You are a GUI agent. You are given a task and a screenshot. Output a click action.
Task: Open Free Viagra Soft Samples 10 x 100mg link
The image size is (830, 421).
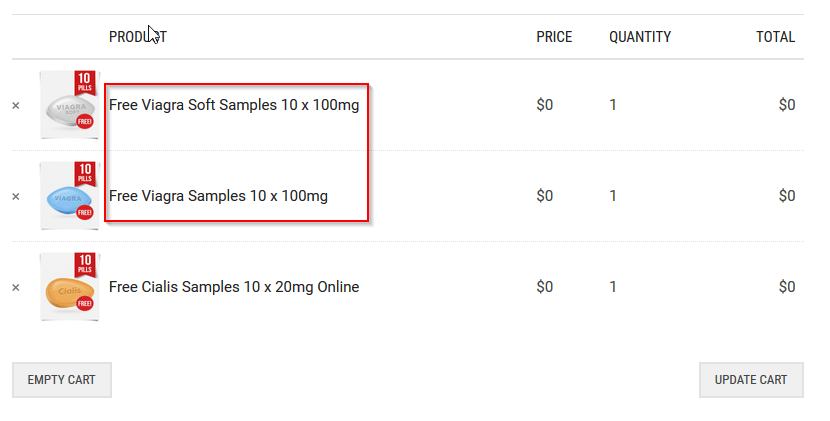(x=234, y=105)
